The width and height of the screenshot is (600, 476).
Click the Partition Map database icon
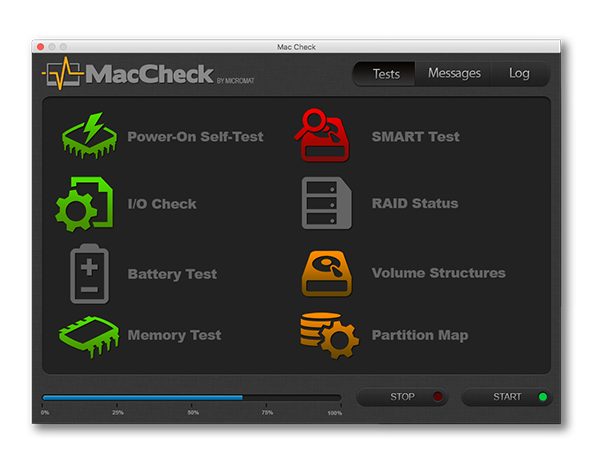(329, 336)
